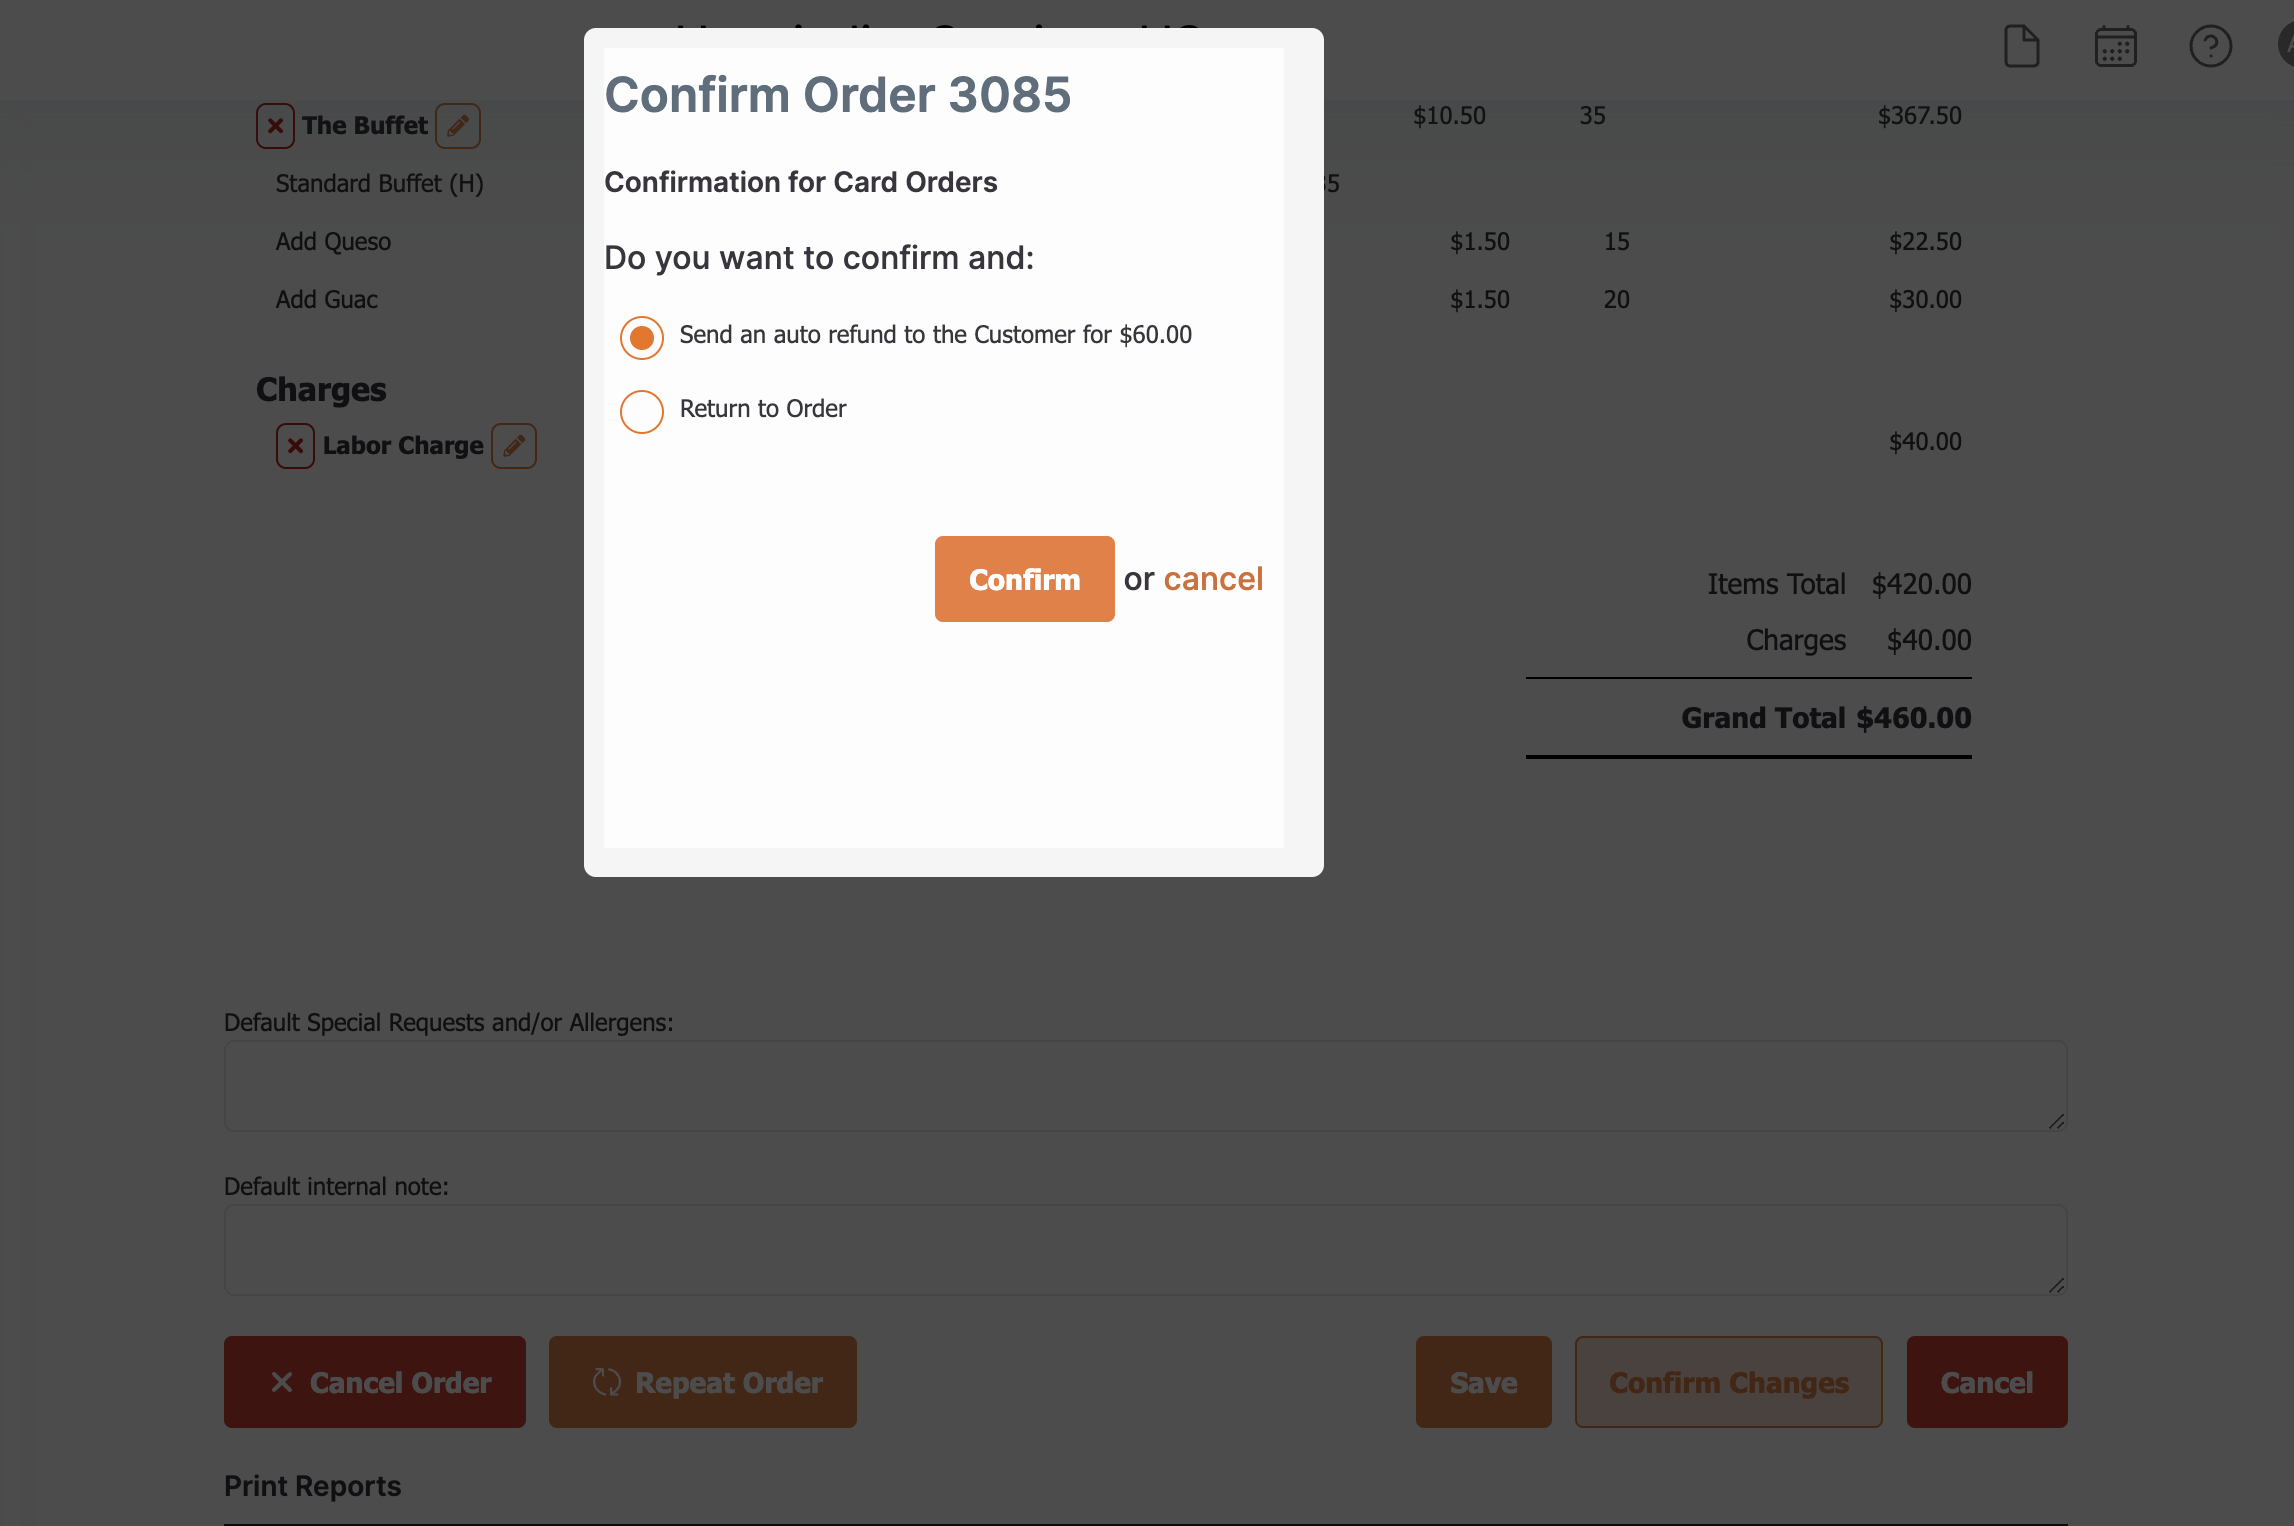2294x1526 pixels.
Task: Edit The Buffet using the pencil icon
Action: click(x=458, y=126)
